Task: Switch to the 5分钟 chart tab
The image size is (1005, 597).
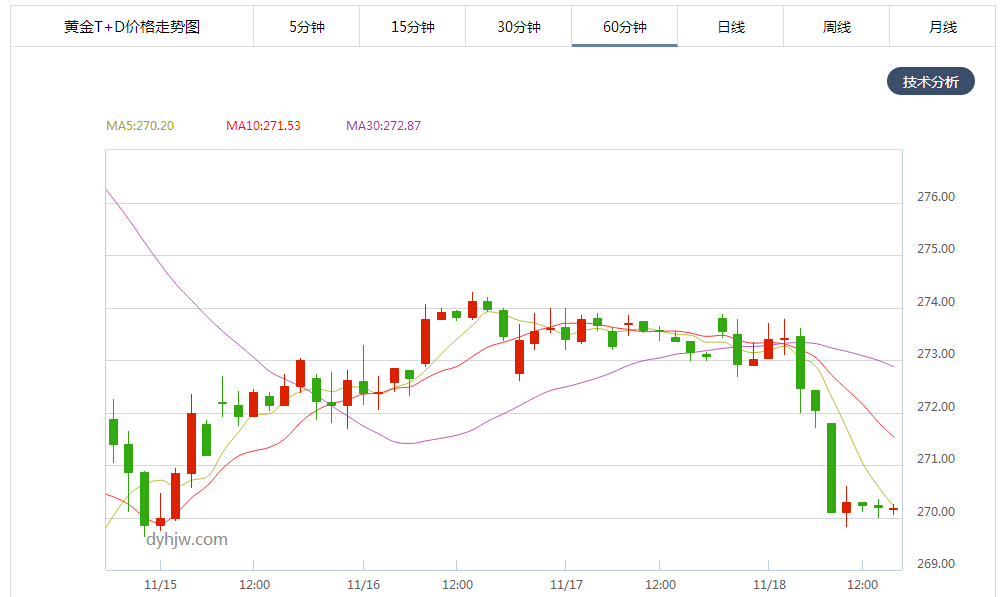Action: point(306,27)
